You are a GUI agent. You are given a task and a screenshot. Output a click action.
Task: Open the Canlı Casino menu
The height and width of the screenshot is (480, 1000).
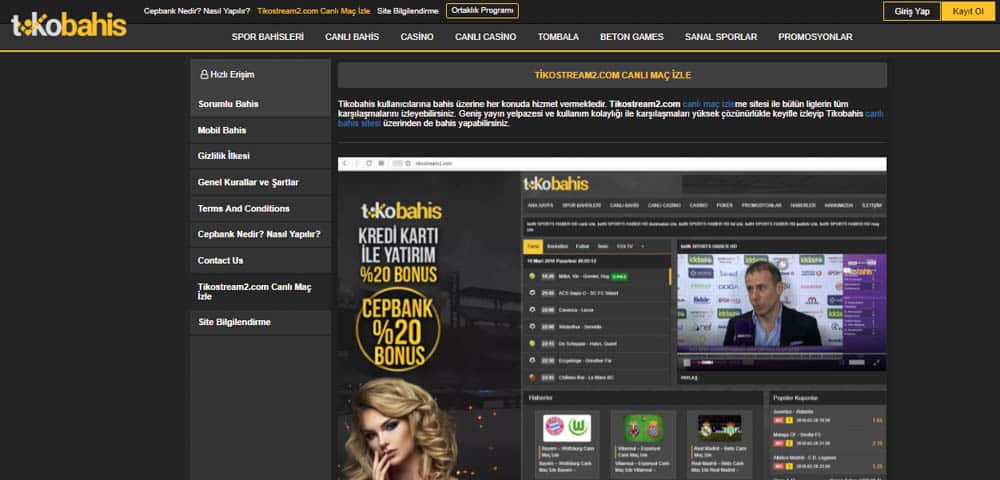[485, 37]
